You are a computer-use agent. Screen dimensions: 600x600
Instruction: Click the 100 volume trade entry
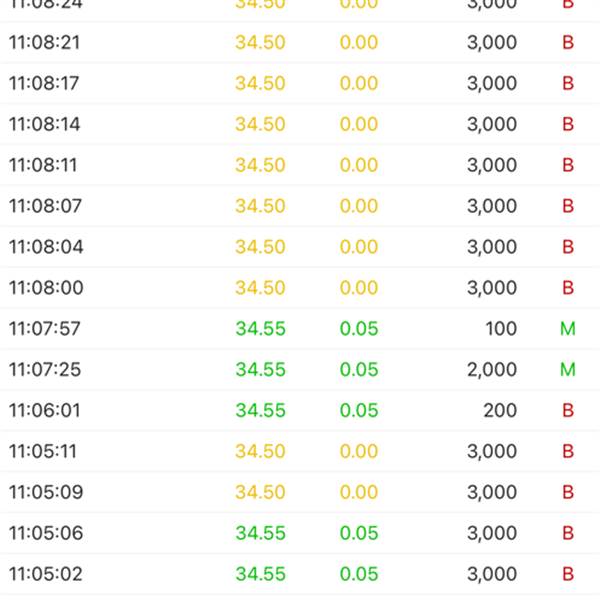click(x=501, y=329)
